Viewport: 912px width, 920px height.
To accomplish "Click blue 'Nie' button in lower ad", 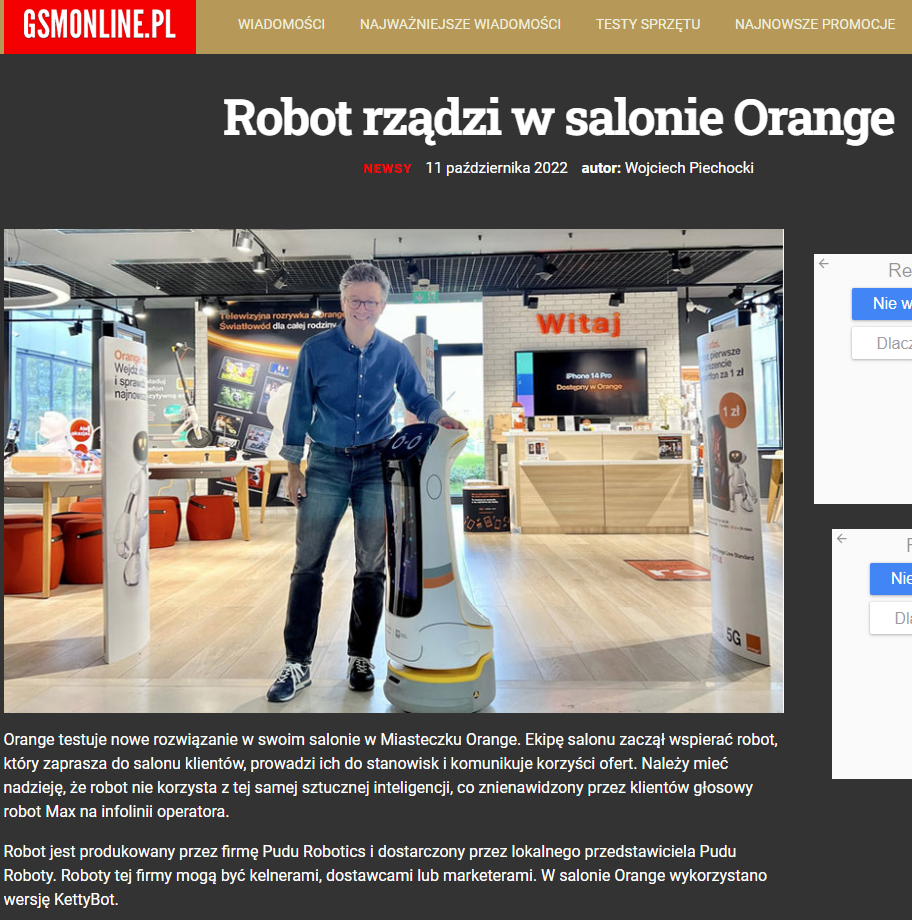I will [x=891, y=579].
